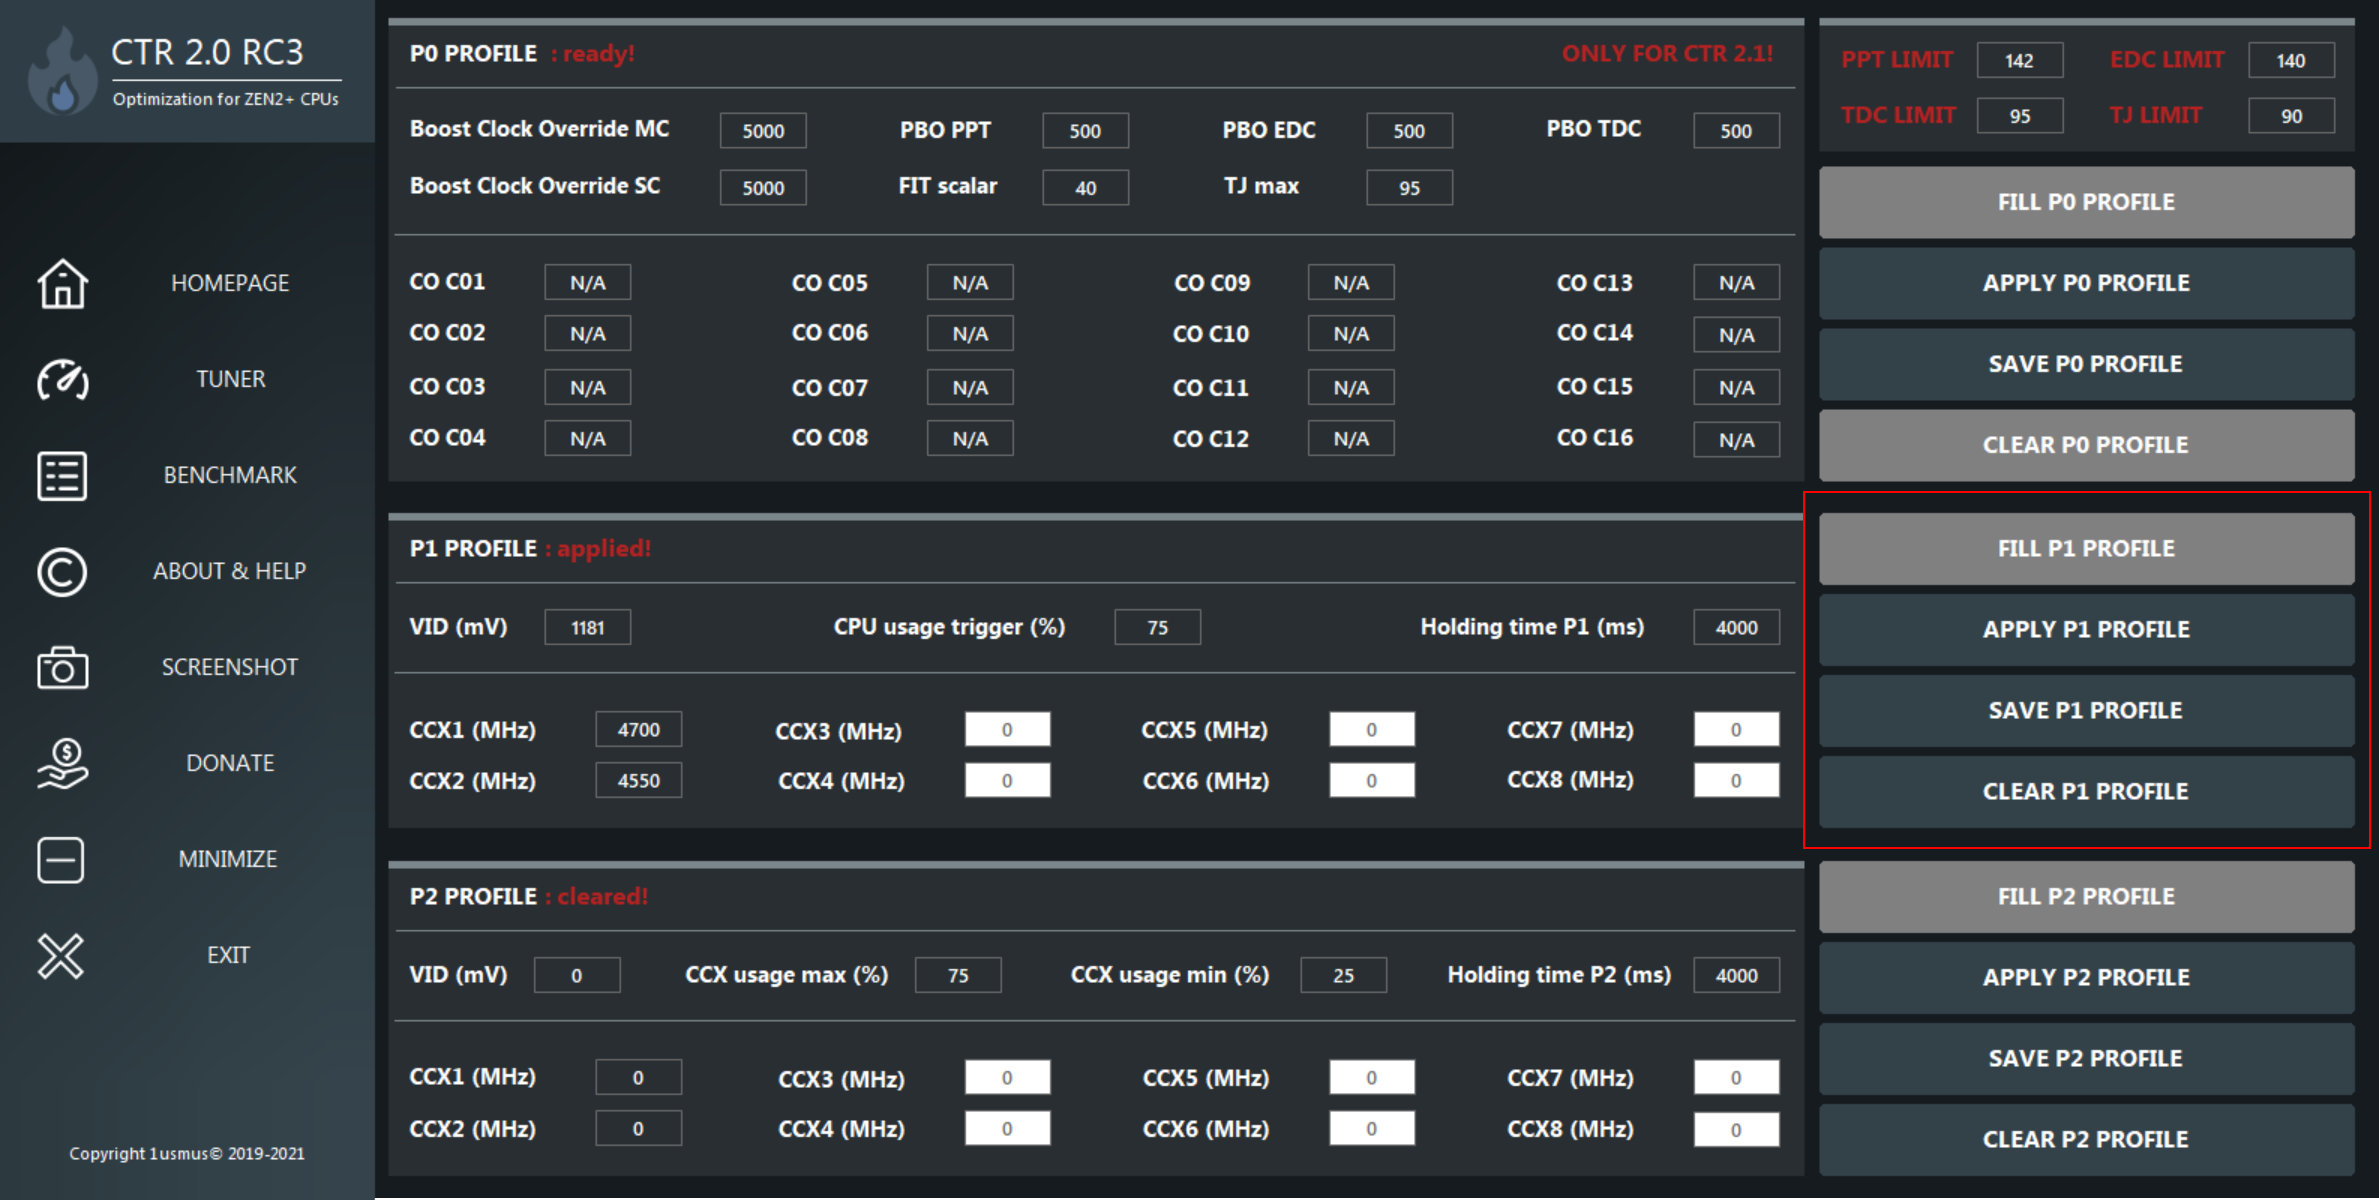Click P1 CCX1 (MHz) field showing 4700

pyautogui.click(x=638, y=730)
